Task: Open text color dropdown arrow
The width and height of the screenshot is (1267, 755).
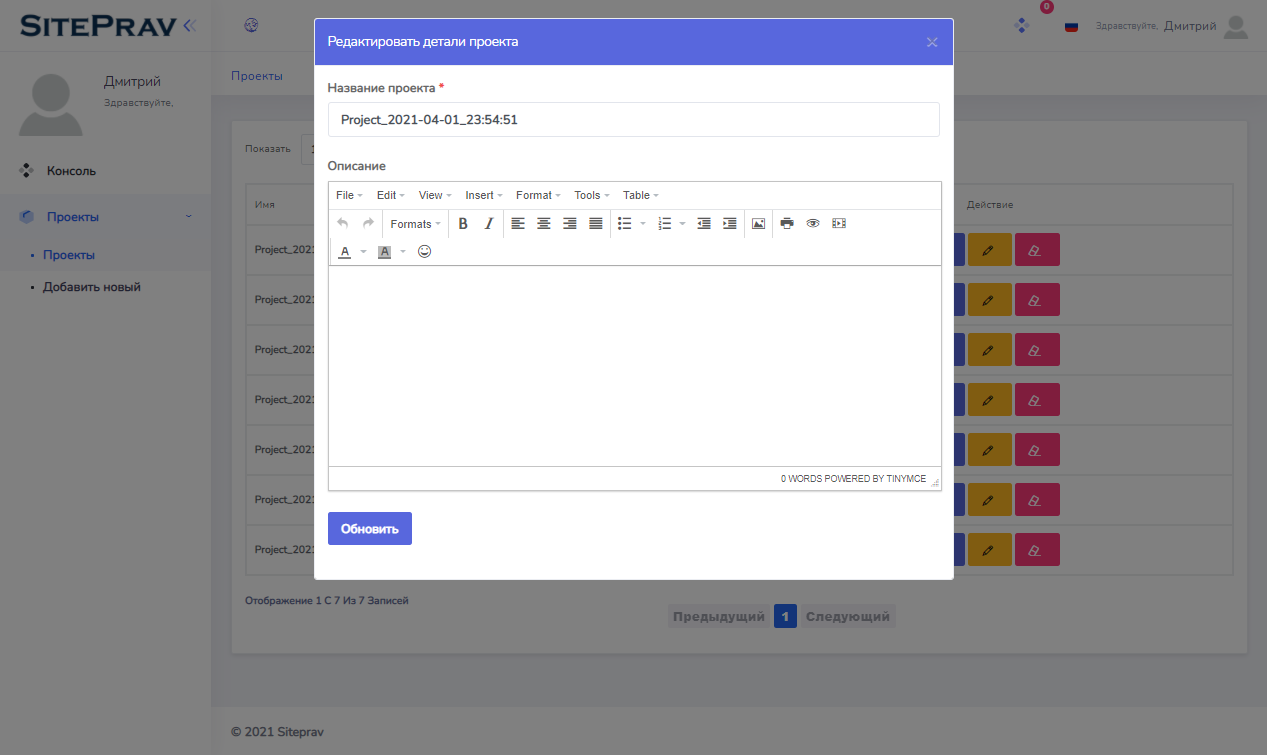Action: pos(364,252)
